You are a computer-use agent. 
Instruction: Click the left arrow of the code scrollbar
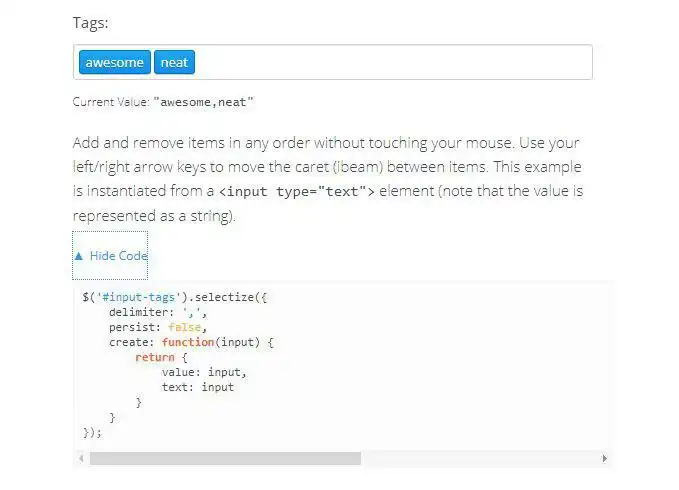[x=80, y=458]
